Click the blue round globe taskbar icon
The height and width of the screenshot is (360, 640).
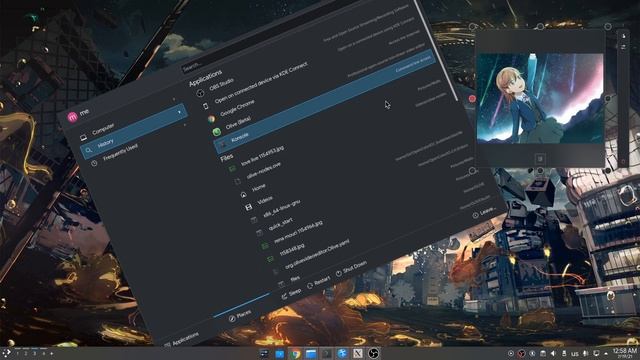coord(342,353)
